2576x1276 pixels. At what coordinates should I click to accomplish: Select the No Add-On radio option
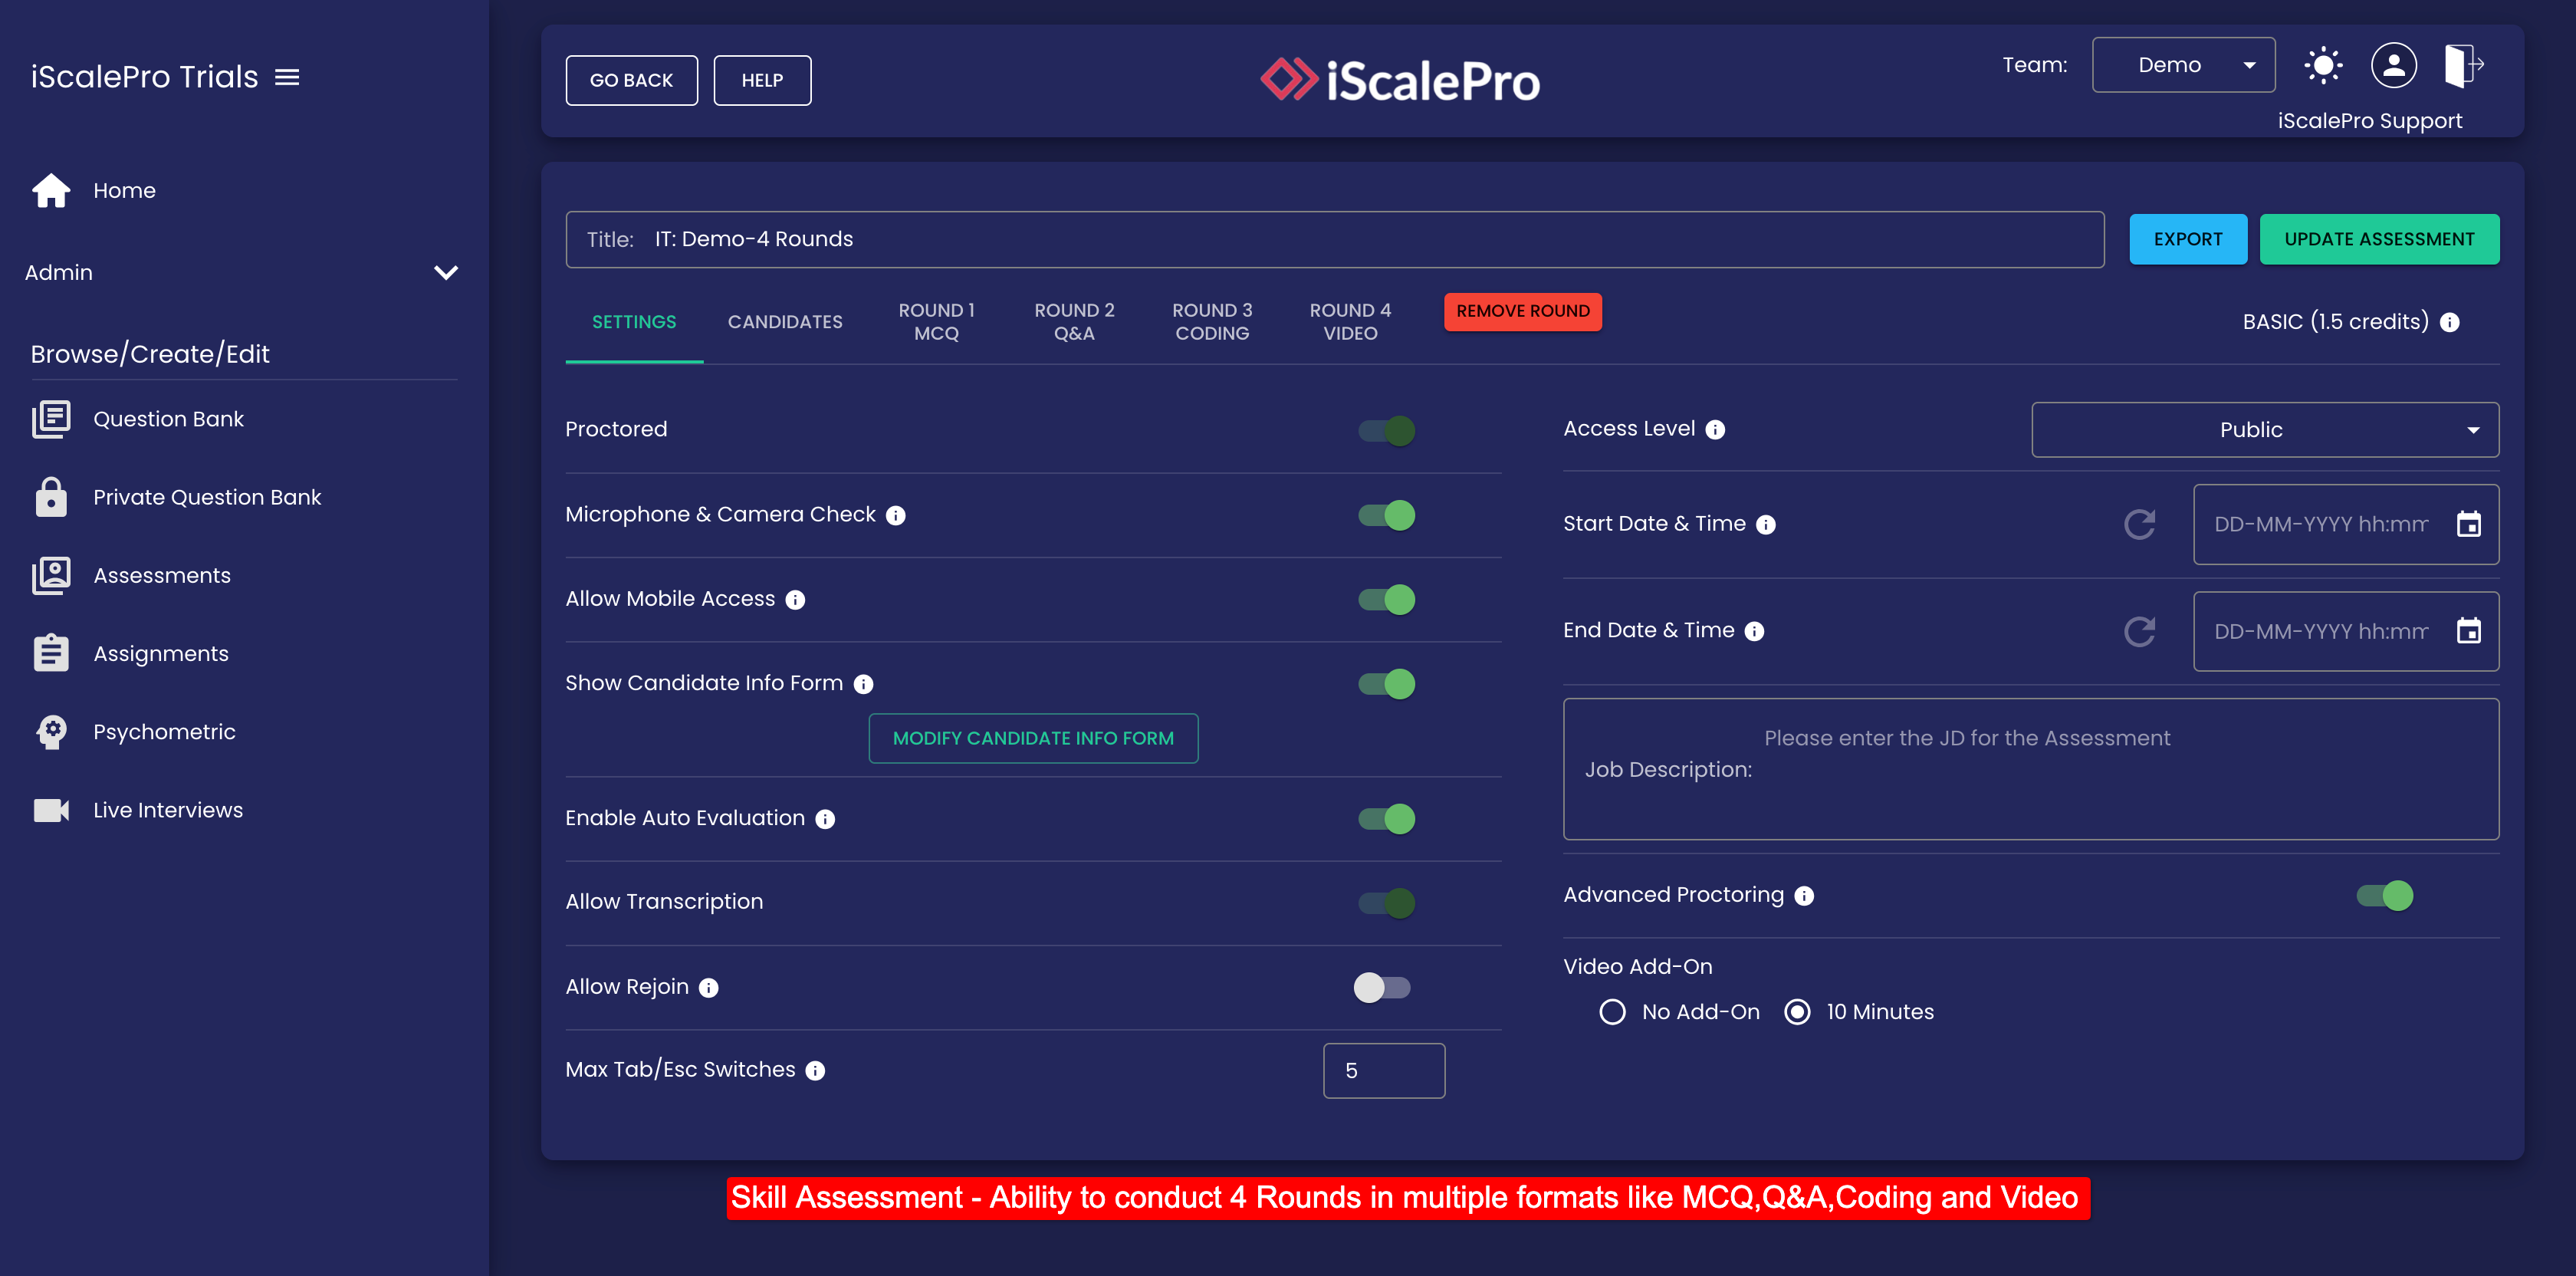click(1612, 1012)
